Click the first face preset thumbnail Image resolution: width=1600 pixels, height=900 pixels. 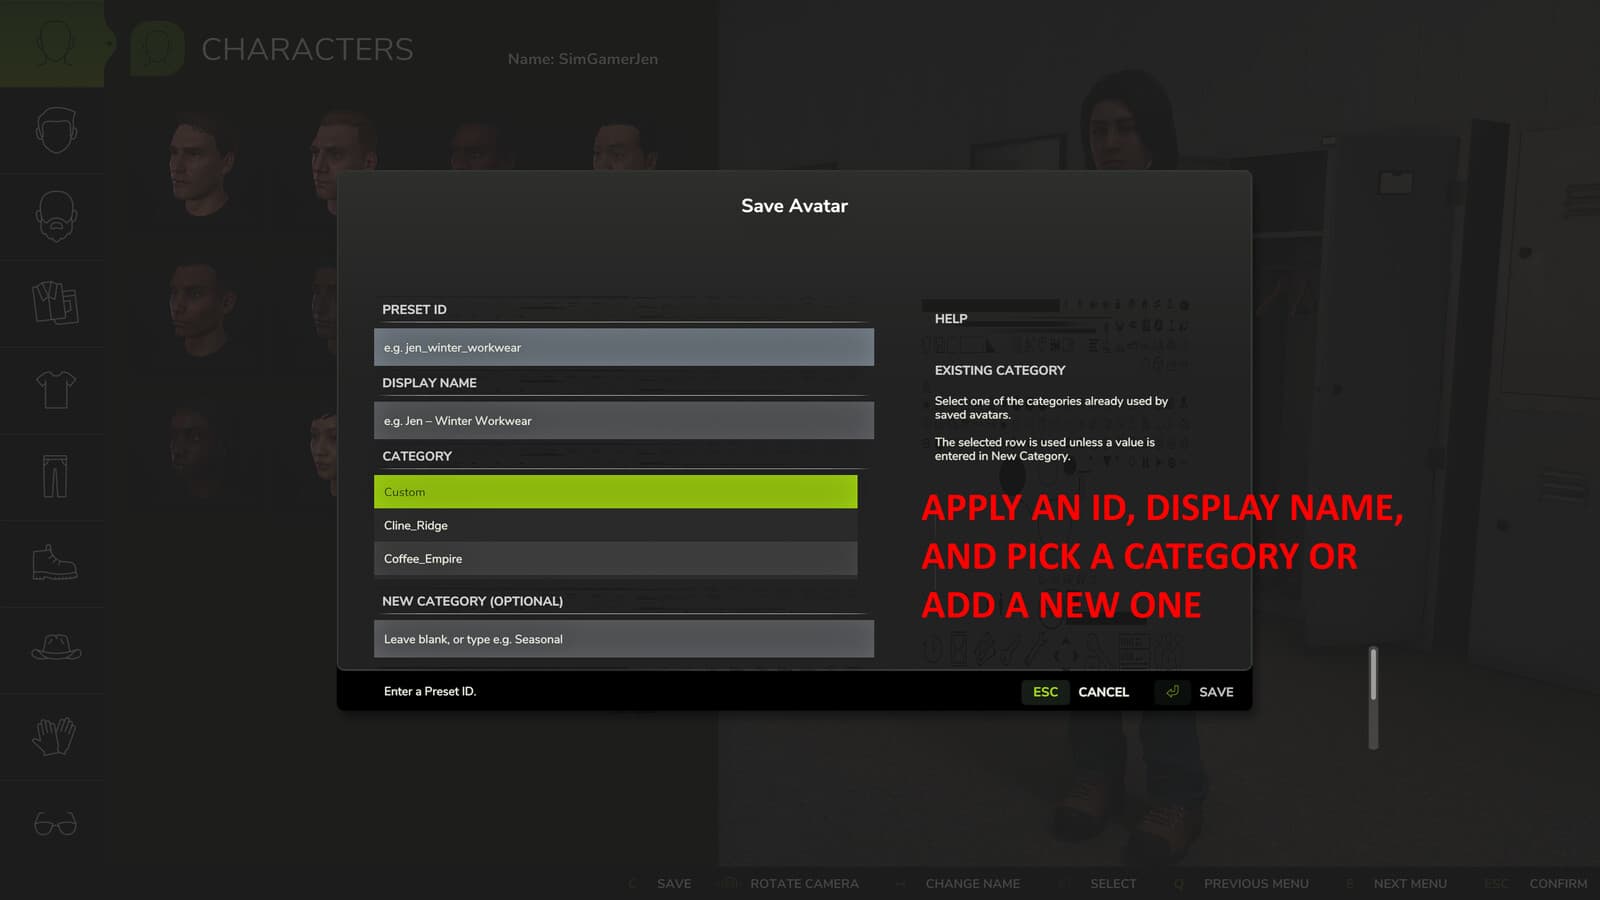(x=201, y=165)
